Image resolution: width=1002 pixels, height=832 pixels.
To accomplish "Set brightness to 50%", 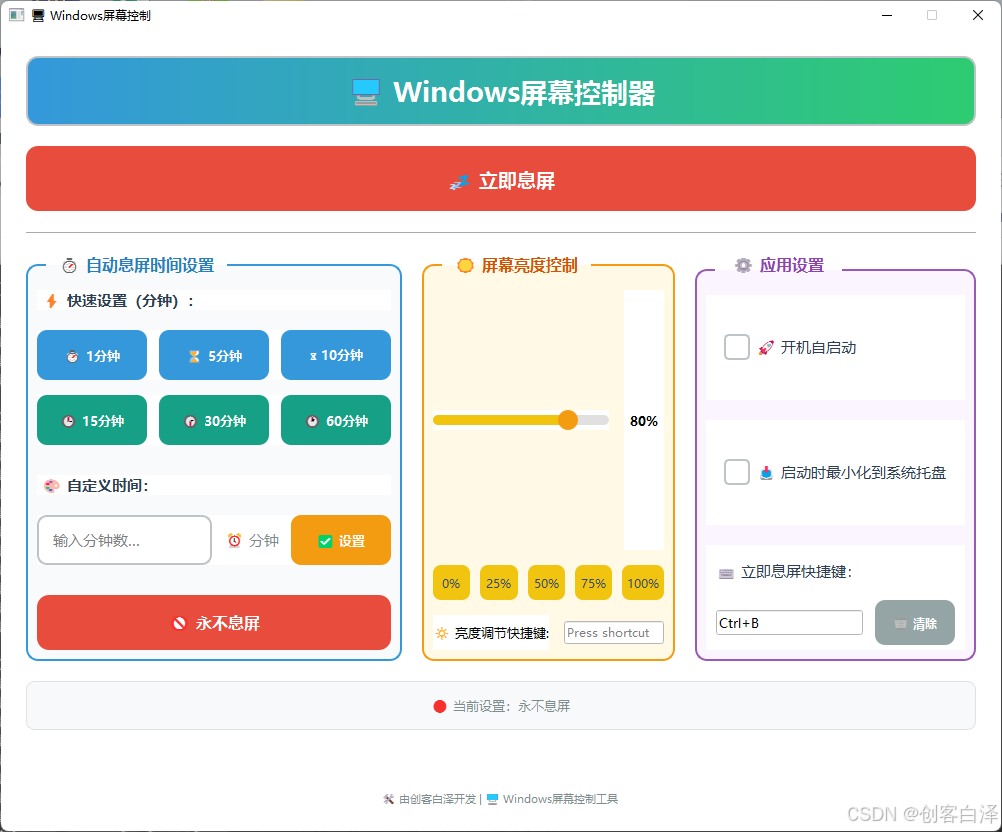I will (546, 583).
